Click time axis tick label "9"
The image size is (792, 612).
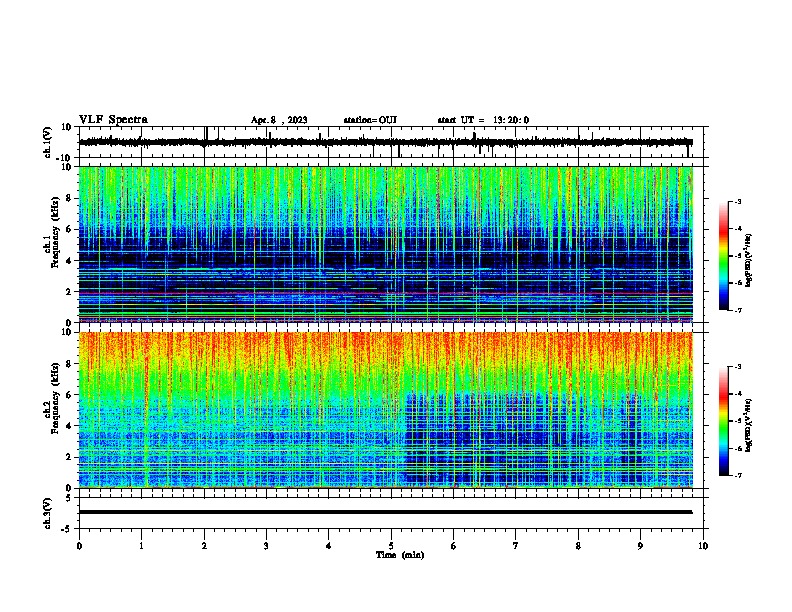point(640,546)
